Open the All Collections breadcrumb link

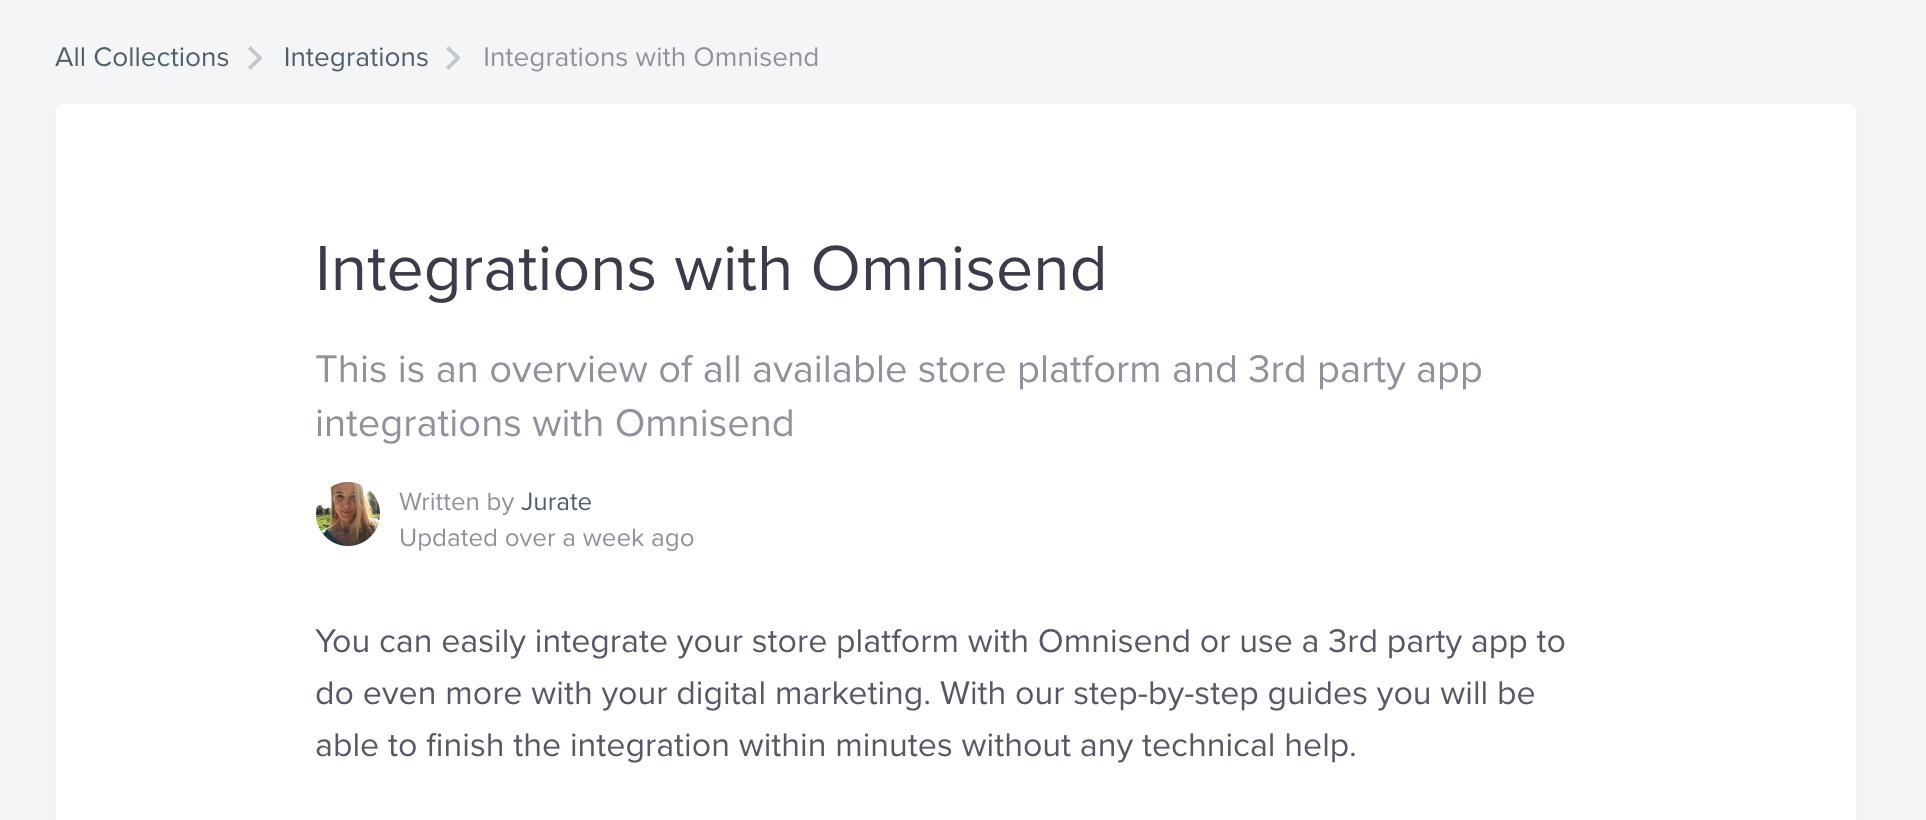[142, 57]
